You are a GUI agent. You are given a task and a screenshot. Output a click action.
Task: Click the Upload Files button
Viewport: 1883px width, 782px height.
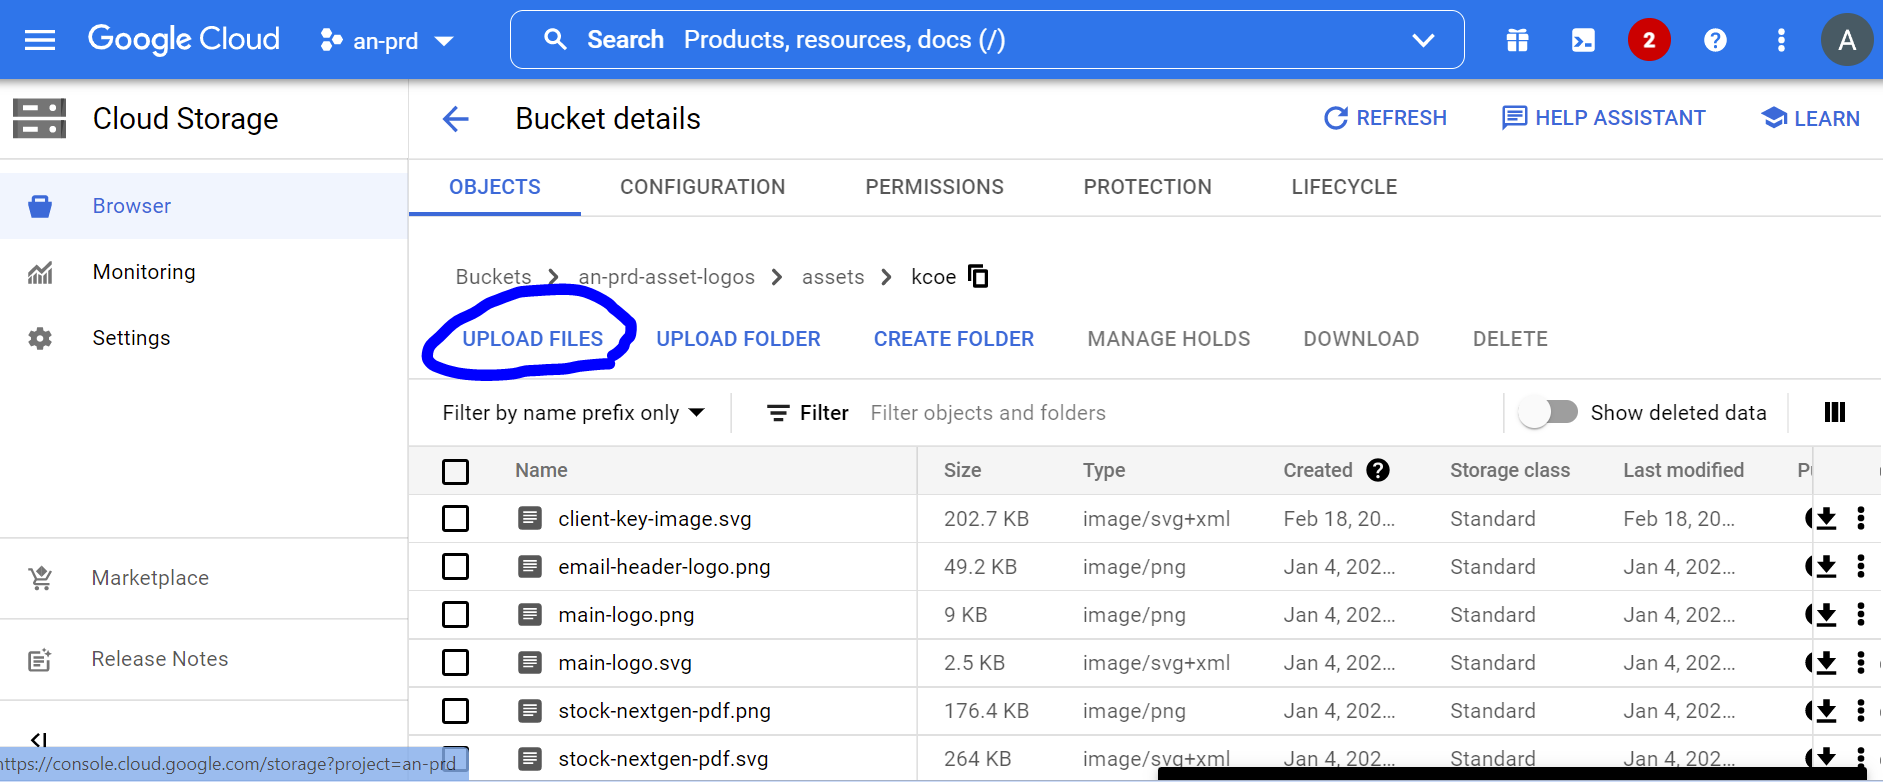(532, 339)
